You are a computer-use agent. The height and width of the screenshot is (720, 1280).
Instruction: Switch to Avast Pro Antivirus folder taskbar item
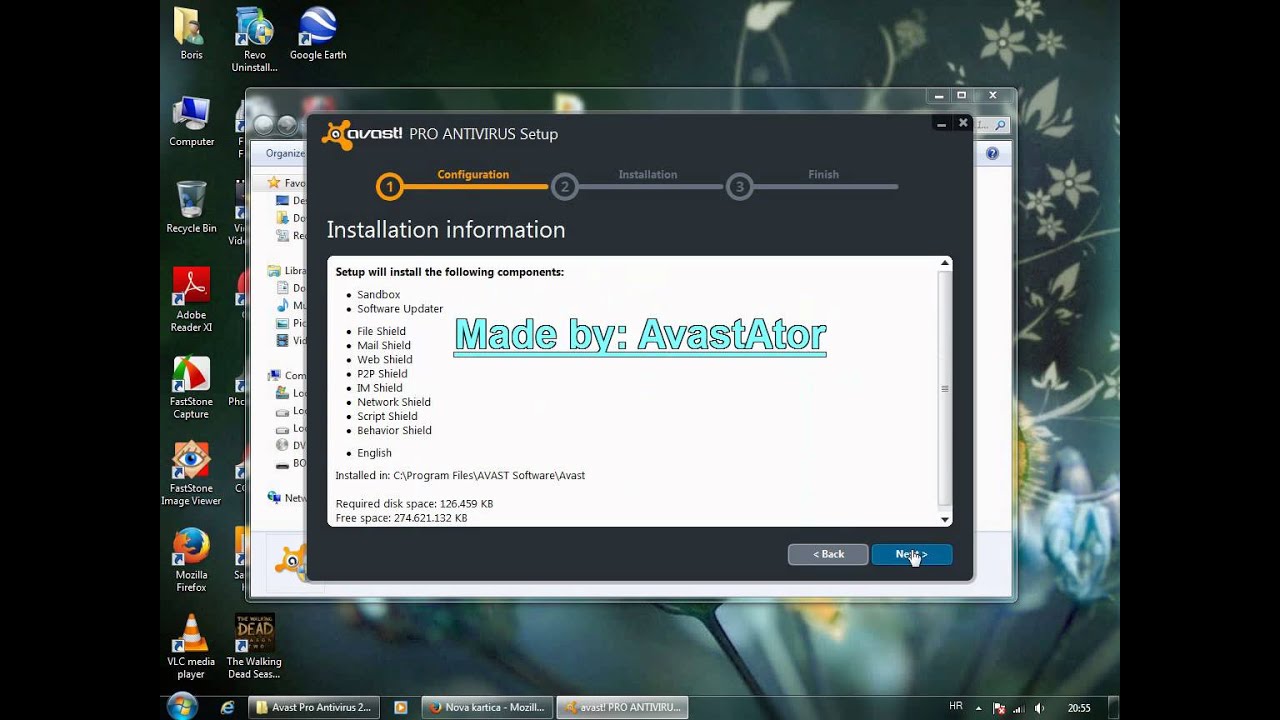pos(313,707)
